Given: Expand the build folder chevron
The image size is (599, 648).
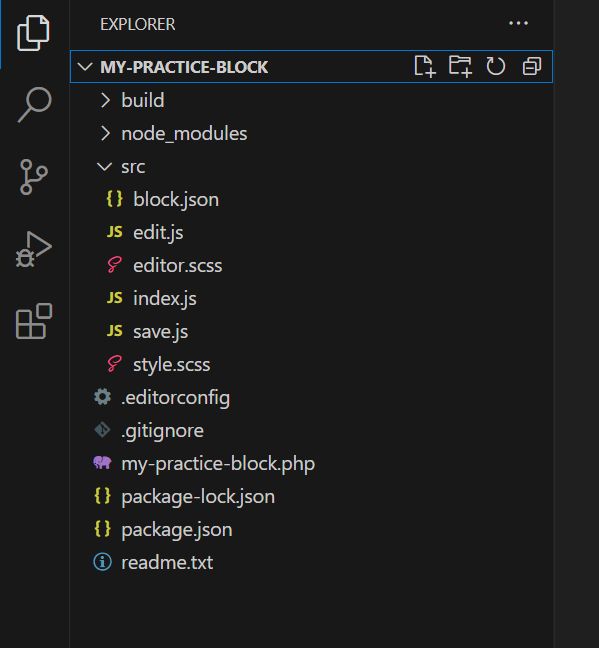Looking at the screenshot, I should (105, 100).
